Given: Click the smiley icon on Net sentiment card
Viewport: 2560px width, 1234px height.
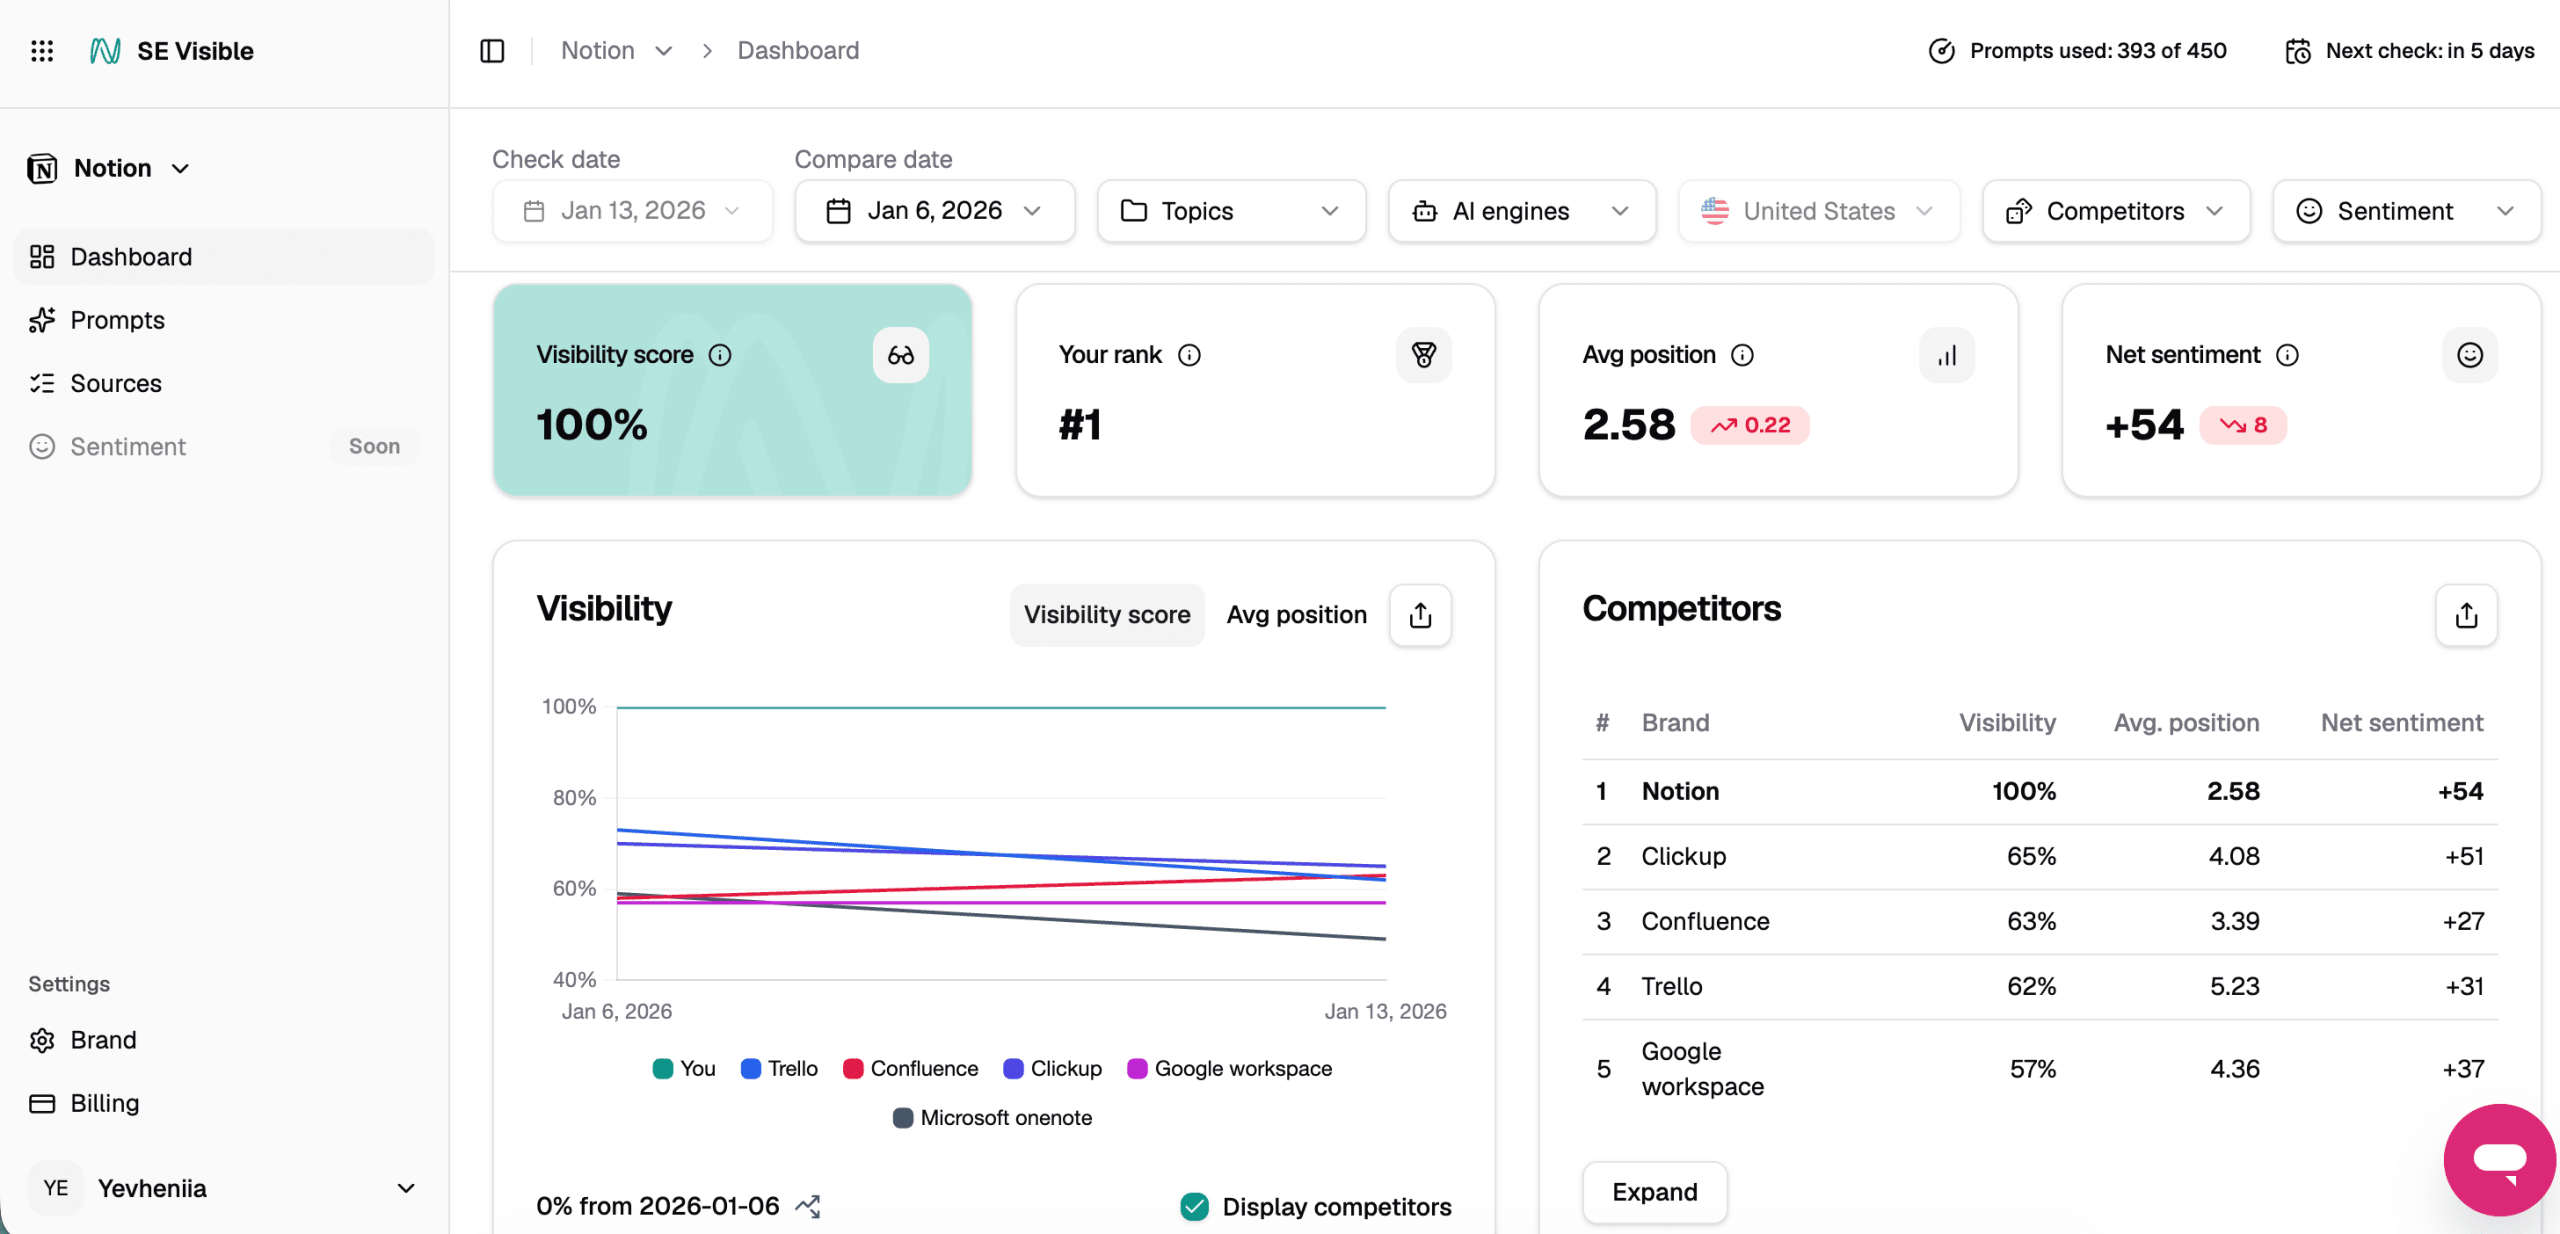Looking at the screenshot, I should (x=2469, y=355).
